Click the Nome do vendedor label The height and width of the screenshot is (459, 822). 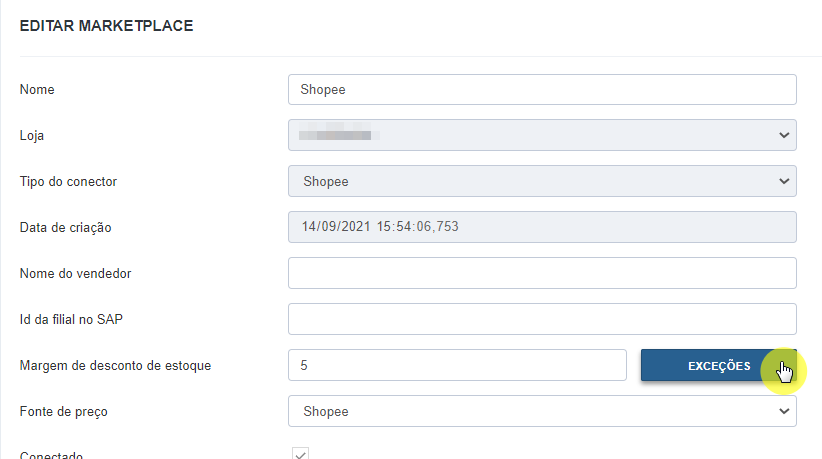75,274
